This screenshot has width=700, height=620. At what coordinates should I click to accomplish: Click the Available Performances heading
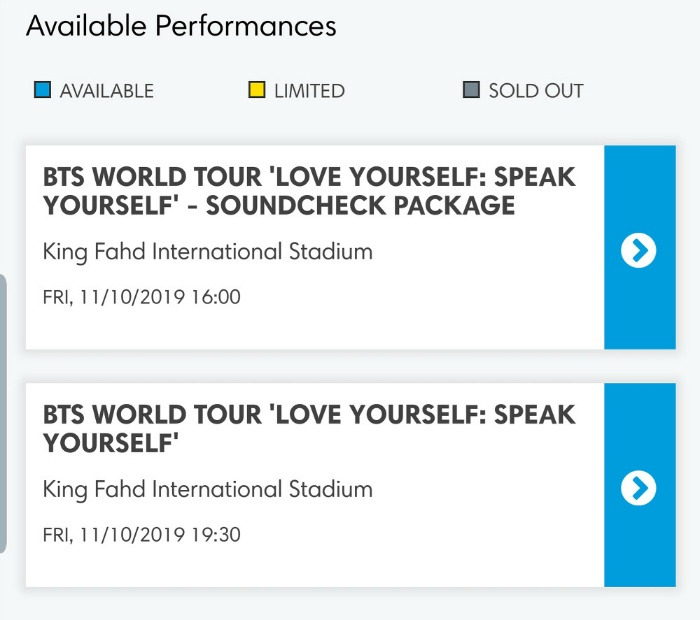coord(181,25)
